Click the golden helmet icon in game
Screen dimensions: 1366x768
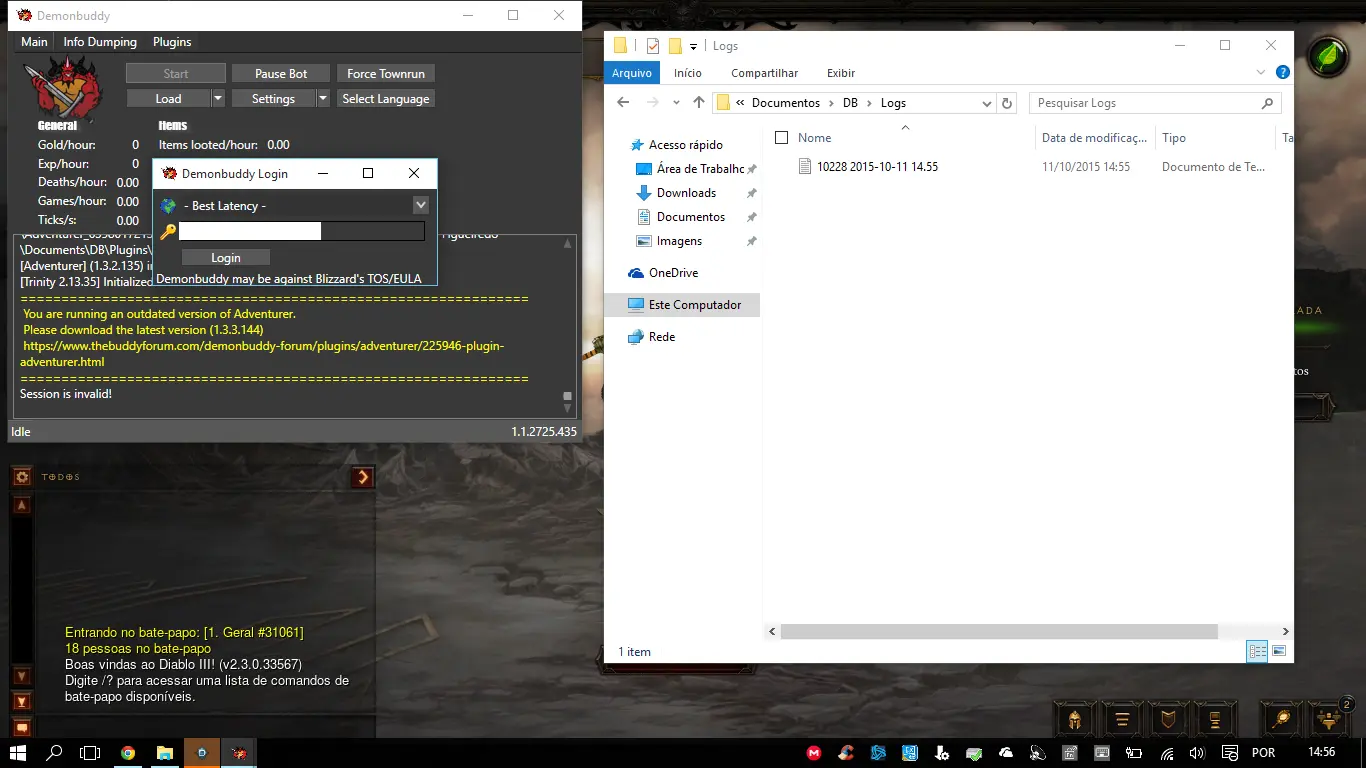point(1074,719)
